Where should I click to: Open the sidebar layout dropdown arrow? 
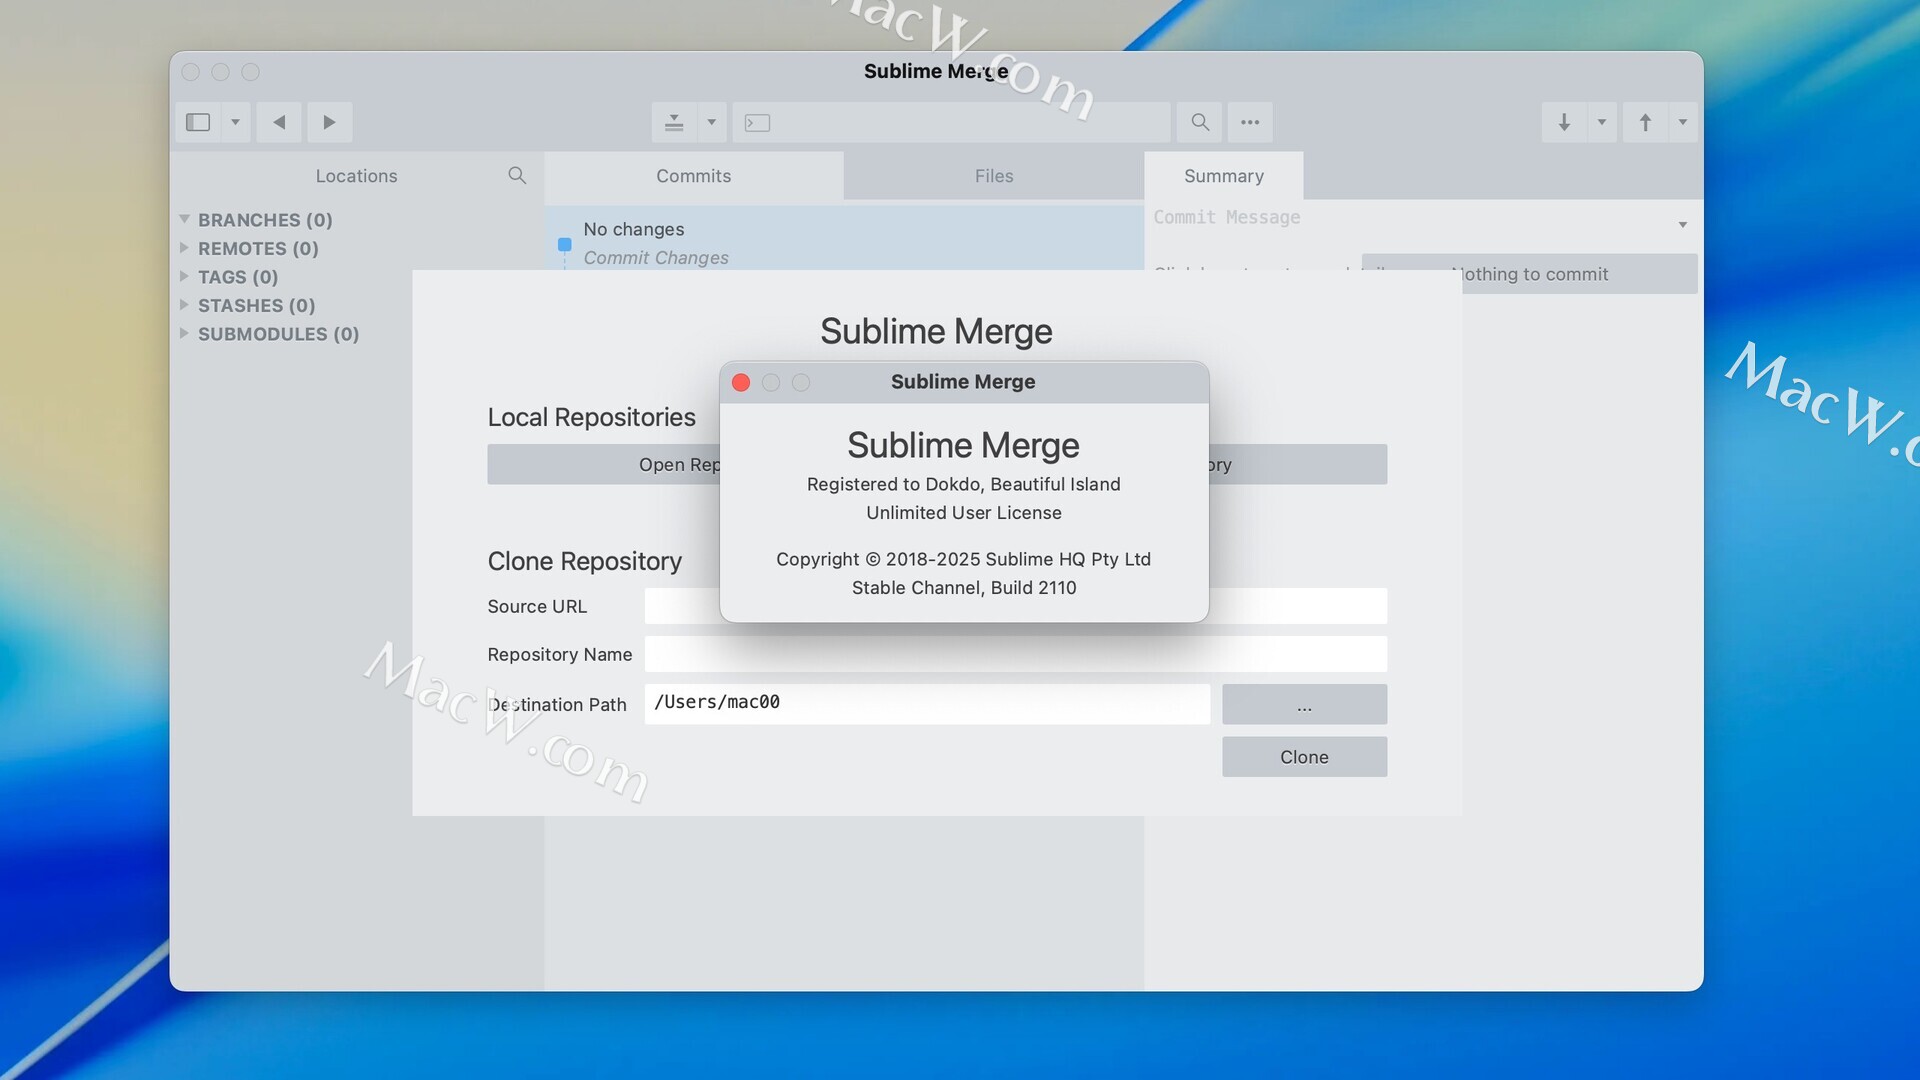[235, 122]
